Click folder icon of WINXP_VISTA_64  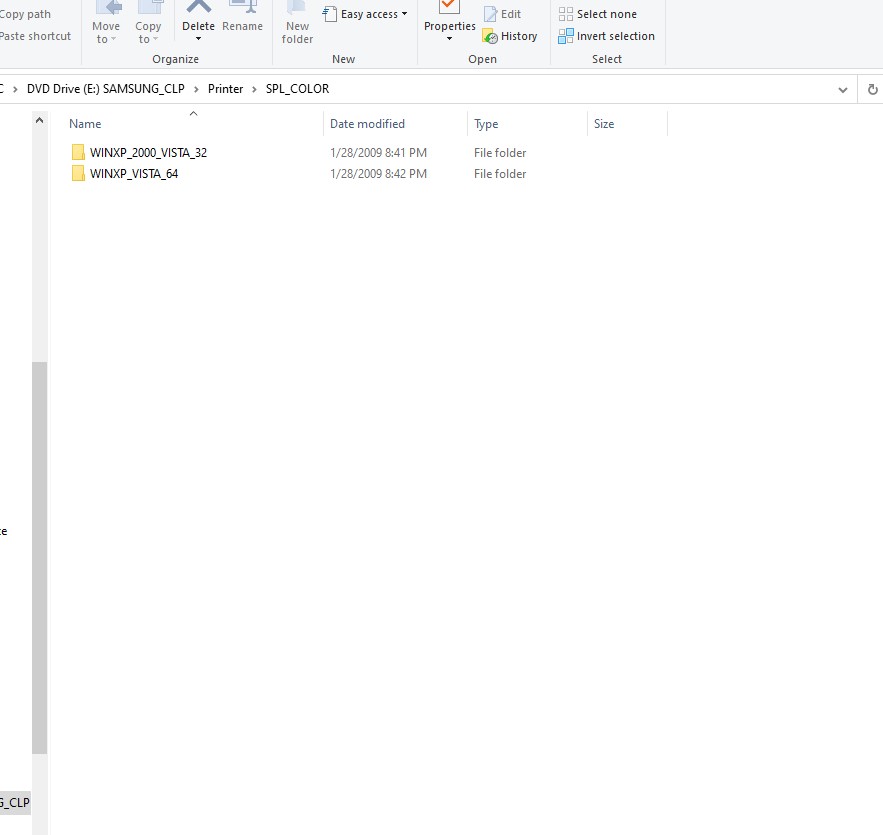[x=78, y=174]
